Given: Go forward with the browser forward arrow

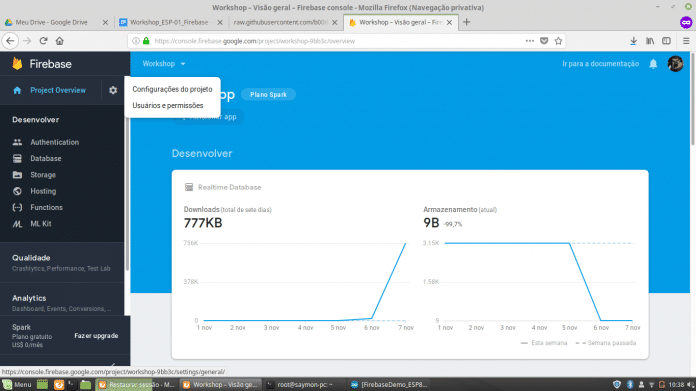Looking at the screenshot, I should 27,41.
